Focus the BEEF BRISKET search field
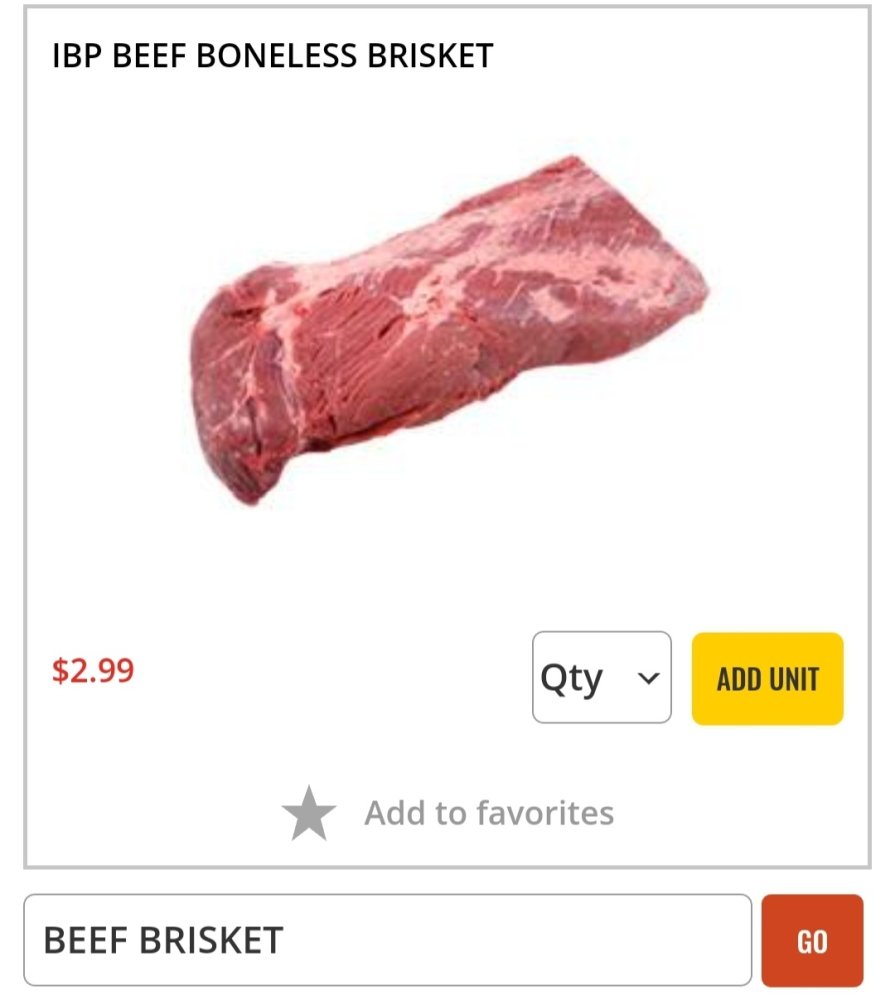This screenshot has width=895, height=1000. coord(387,940)
